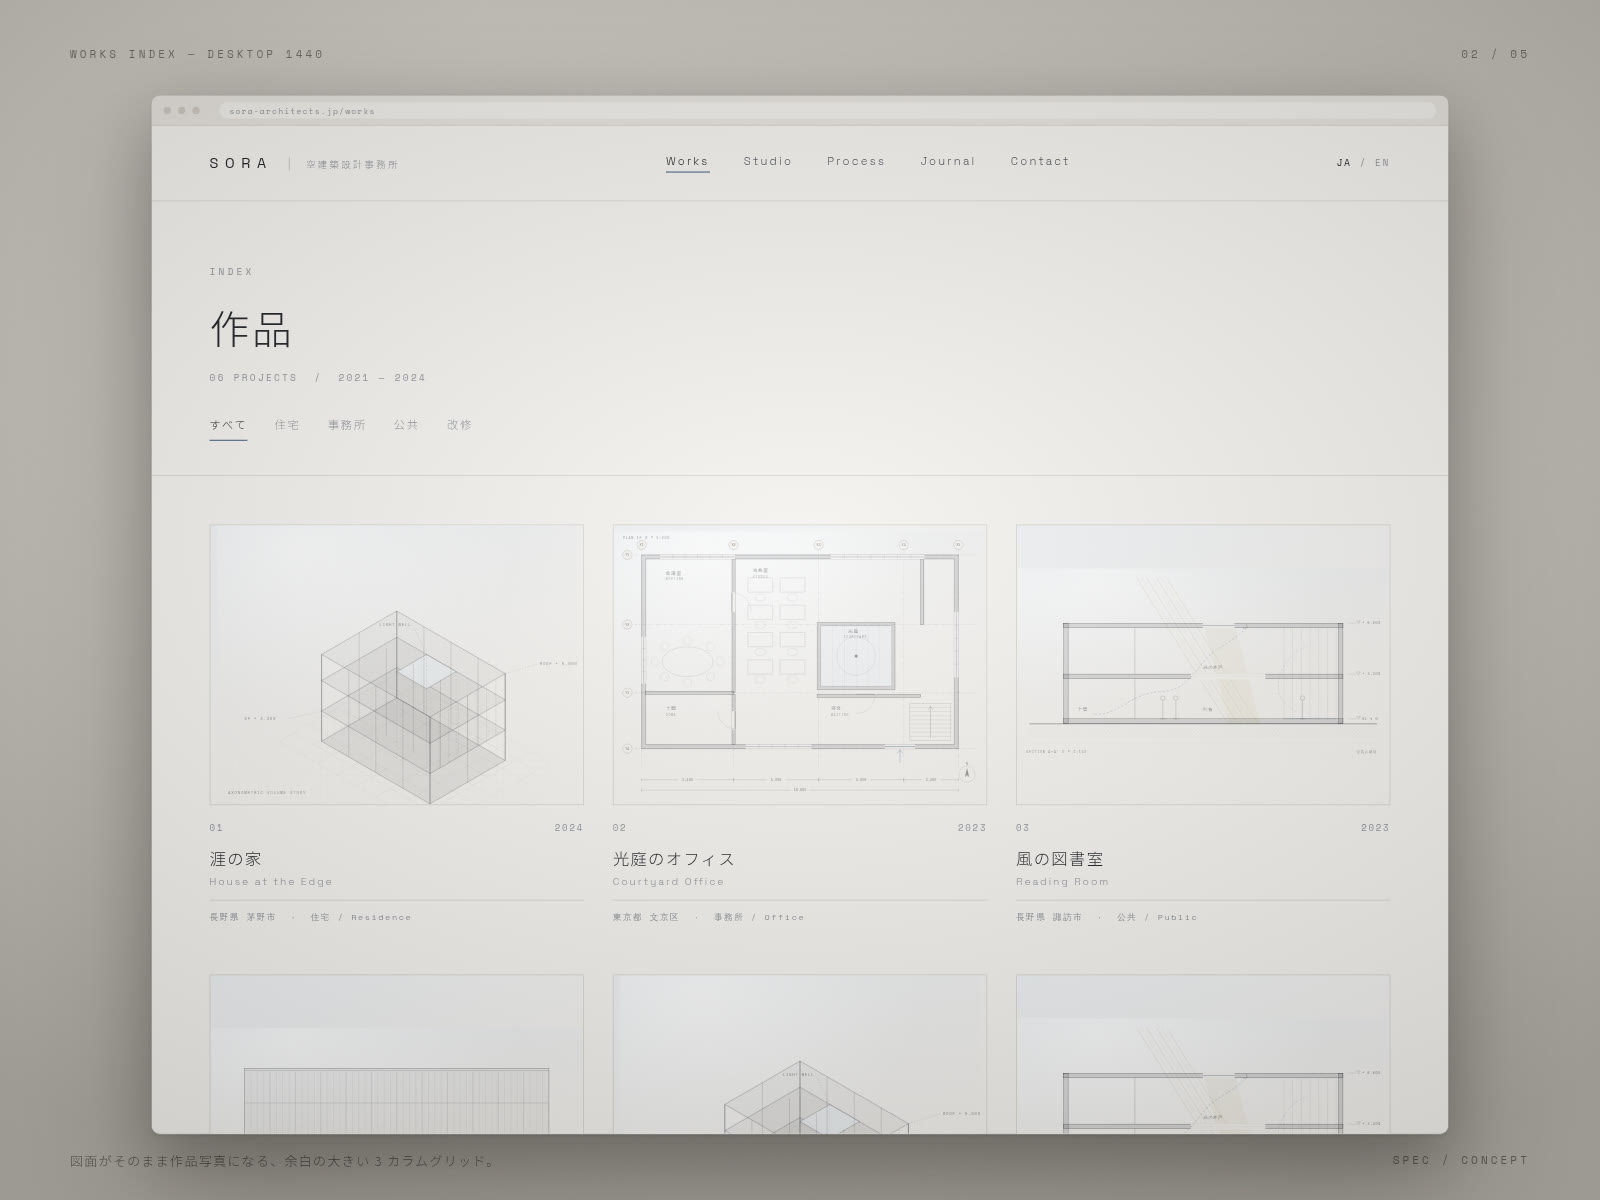Viewport: 1600px width, 1200px height.
Task: Open the 涯の家 axonometric drawing thumbnail
Action: point(396,664)
